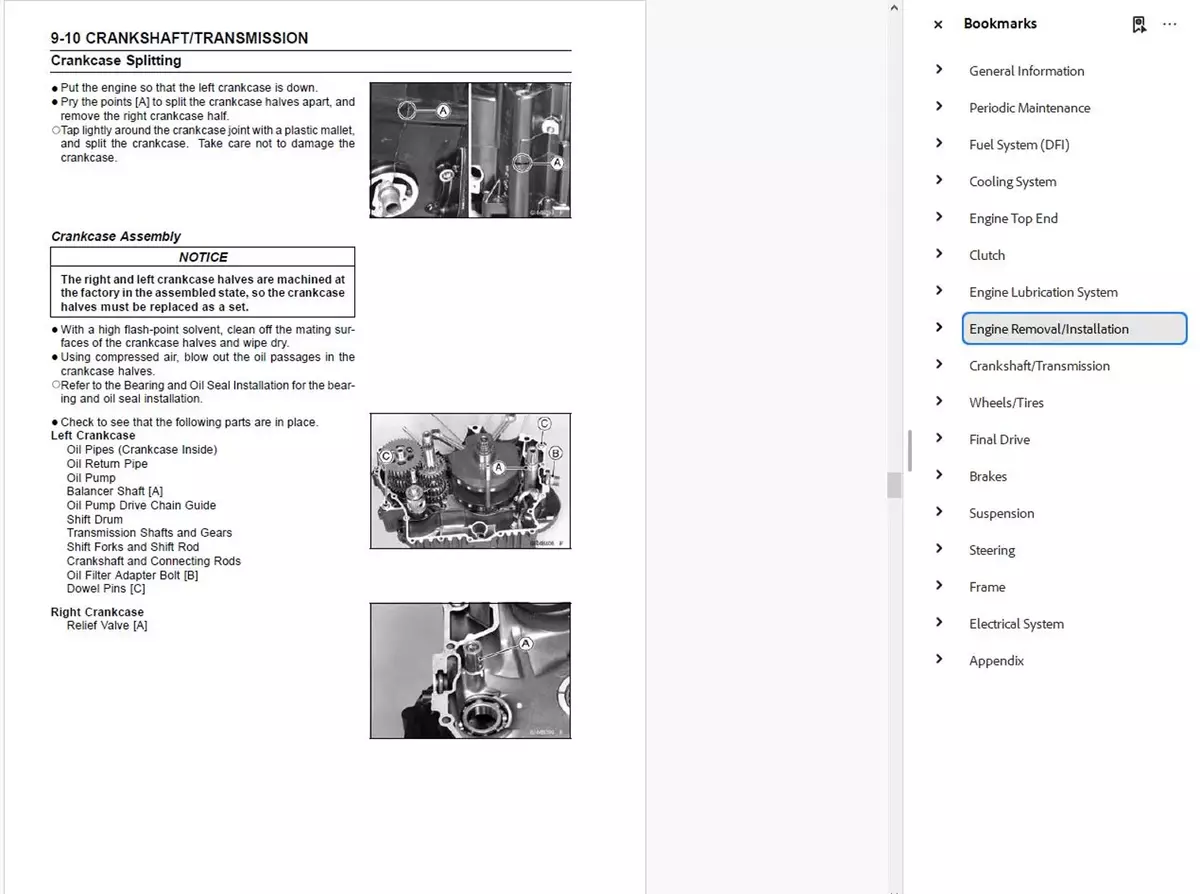The image size is (1200, 894).
Task: Open the Wheels/Tires bookmark
Action: 1006,403
